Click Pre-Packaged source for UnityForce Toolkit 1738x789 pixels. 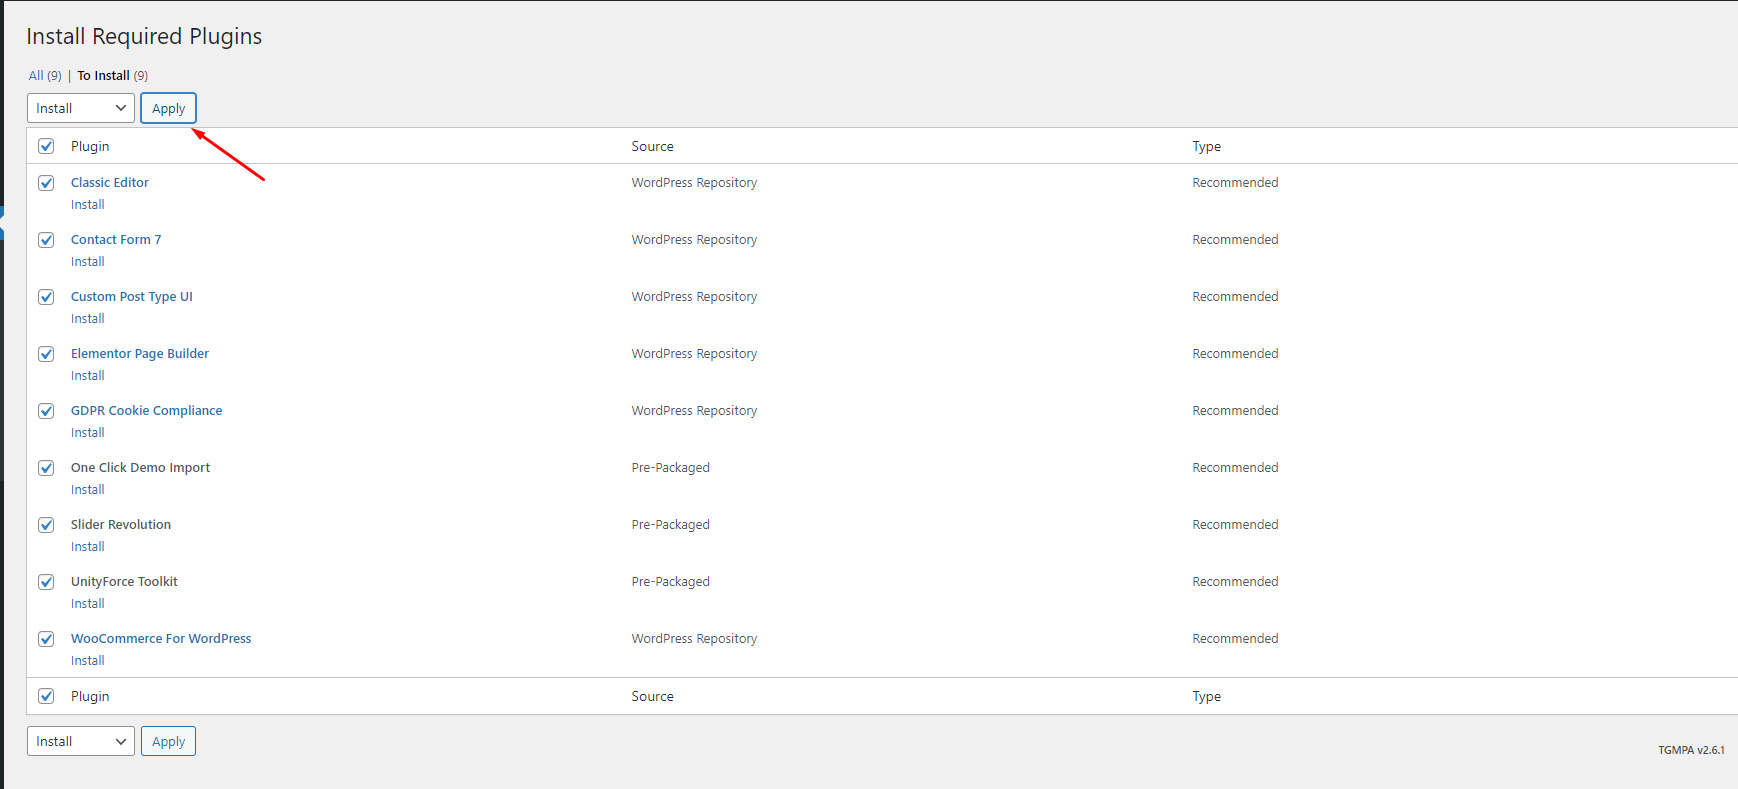[671, 581]
